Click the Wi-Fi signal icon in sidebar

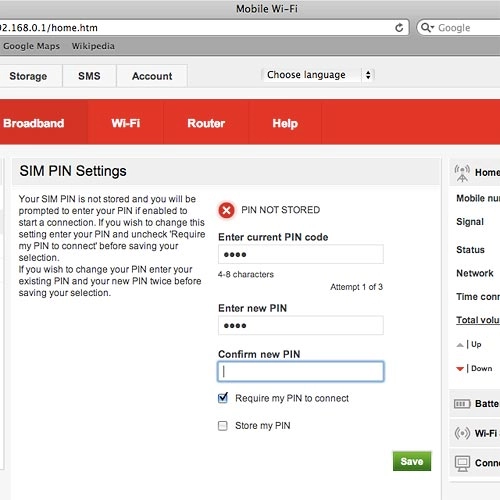(x=462, y=433)
